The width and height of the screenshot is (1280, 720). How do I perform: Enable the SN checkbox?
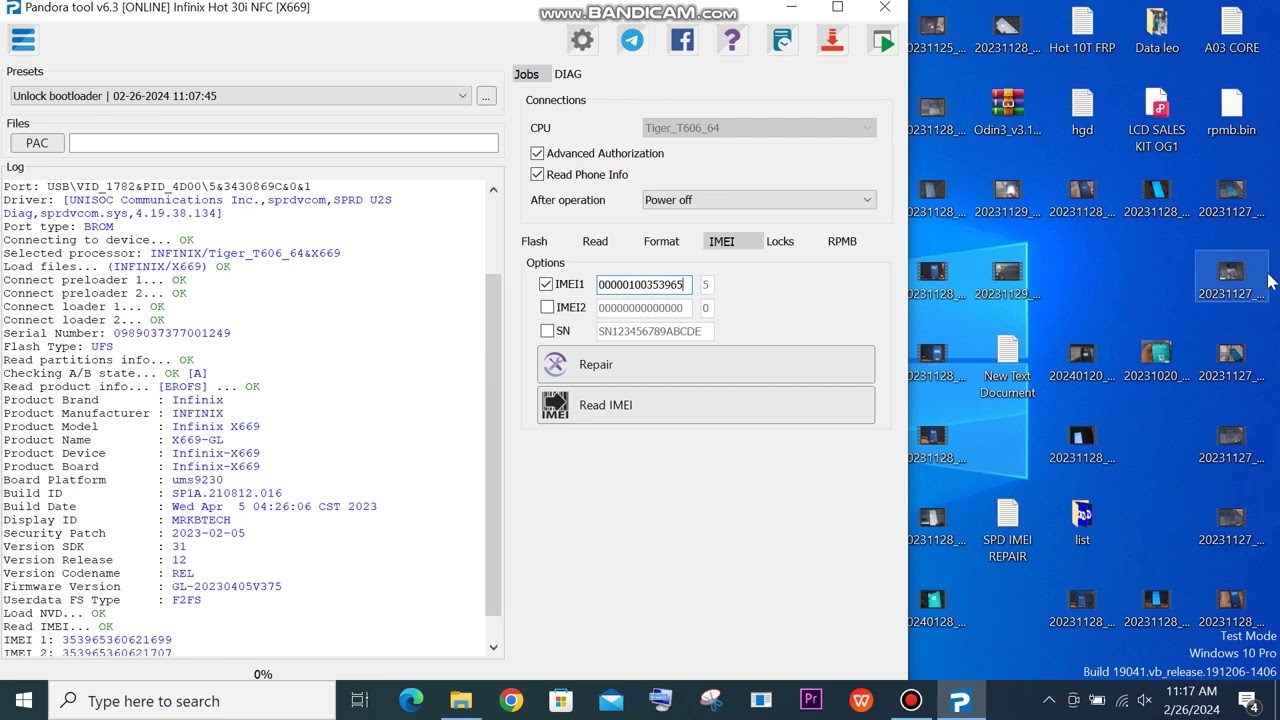546,331
